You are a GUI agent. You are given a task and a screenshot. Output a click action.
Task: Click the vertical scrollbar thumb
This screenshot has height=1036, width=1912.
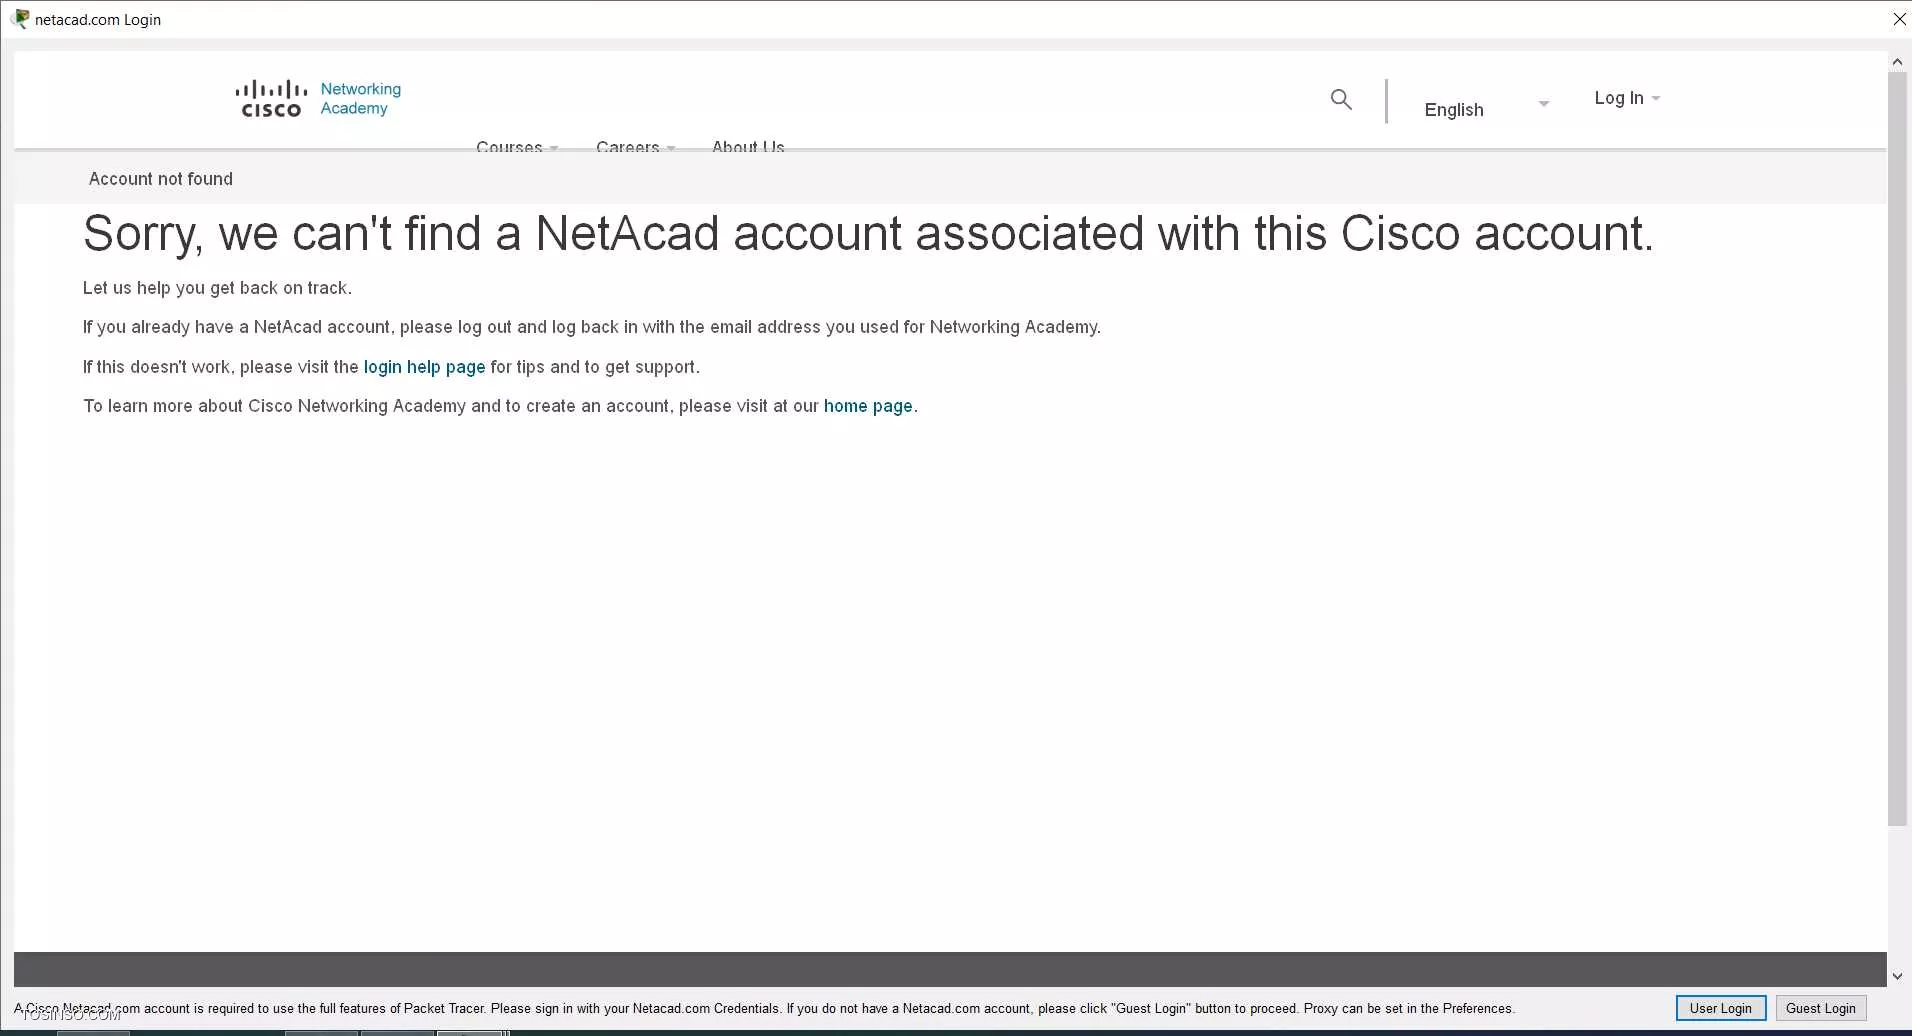1897,448
